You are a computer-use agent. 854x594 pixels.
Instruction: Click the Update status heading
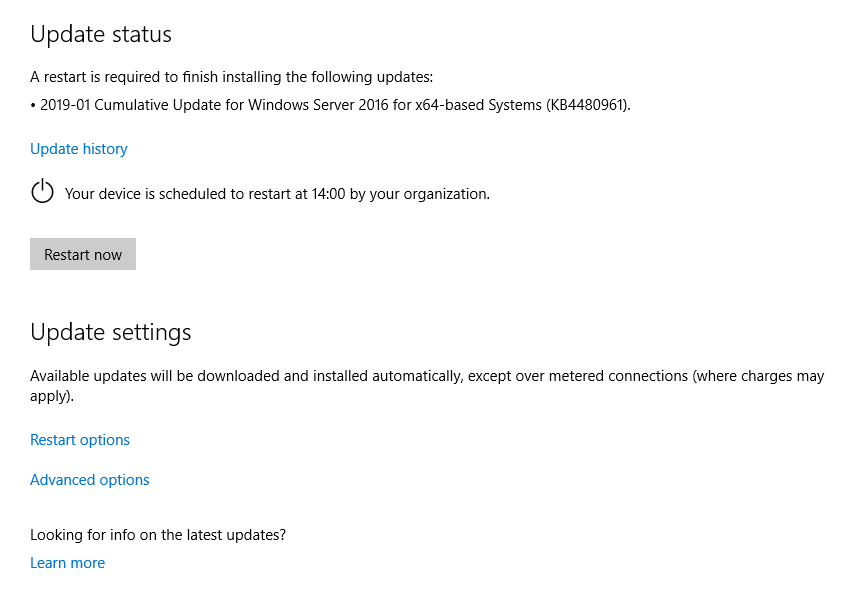coord(101,34)
